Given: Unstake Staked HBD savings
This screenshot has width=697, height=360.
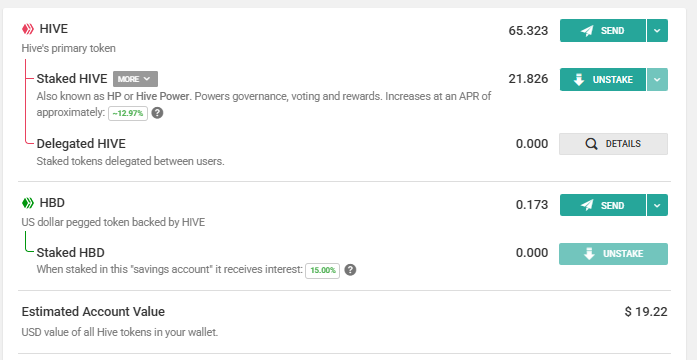Looking at the screenshot, I should [613, 254].
